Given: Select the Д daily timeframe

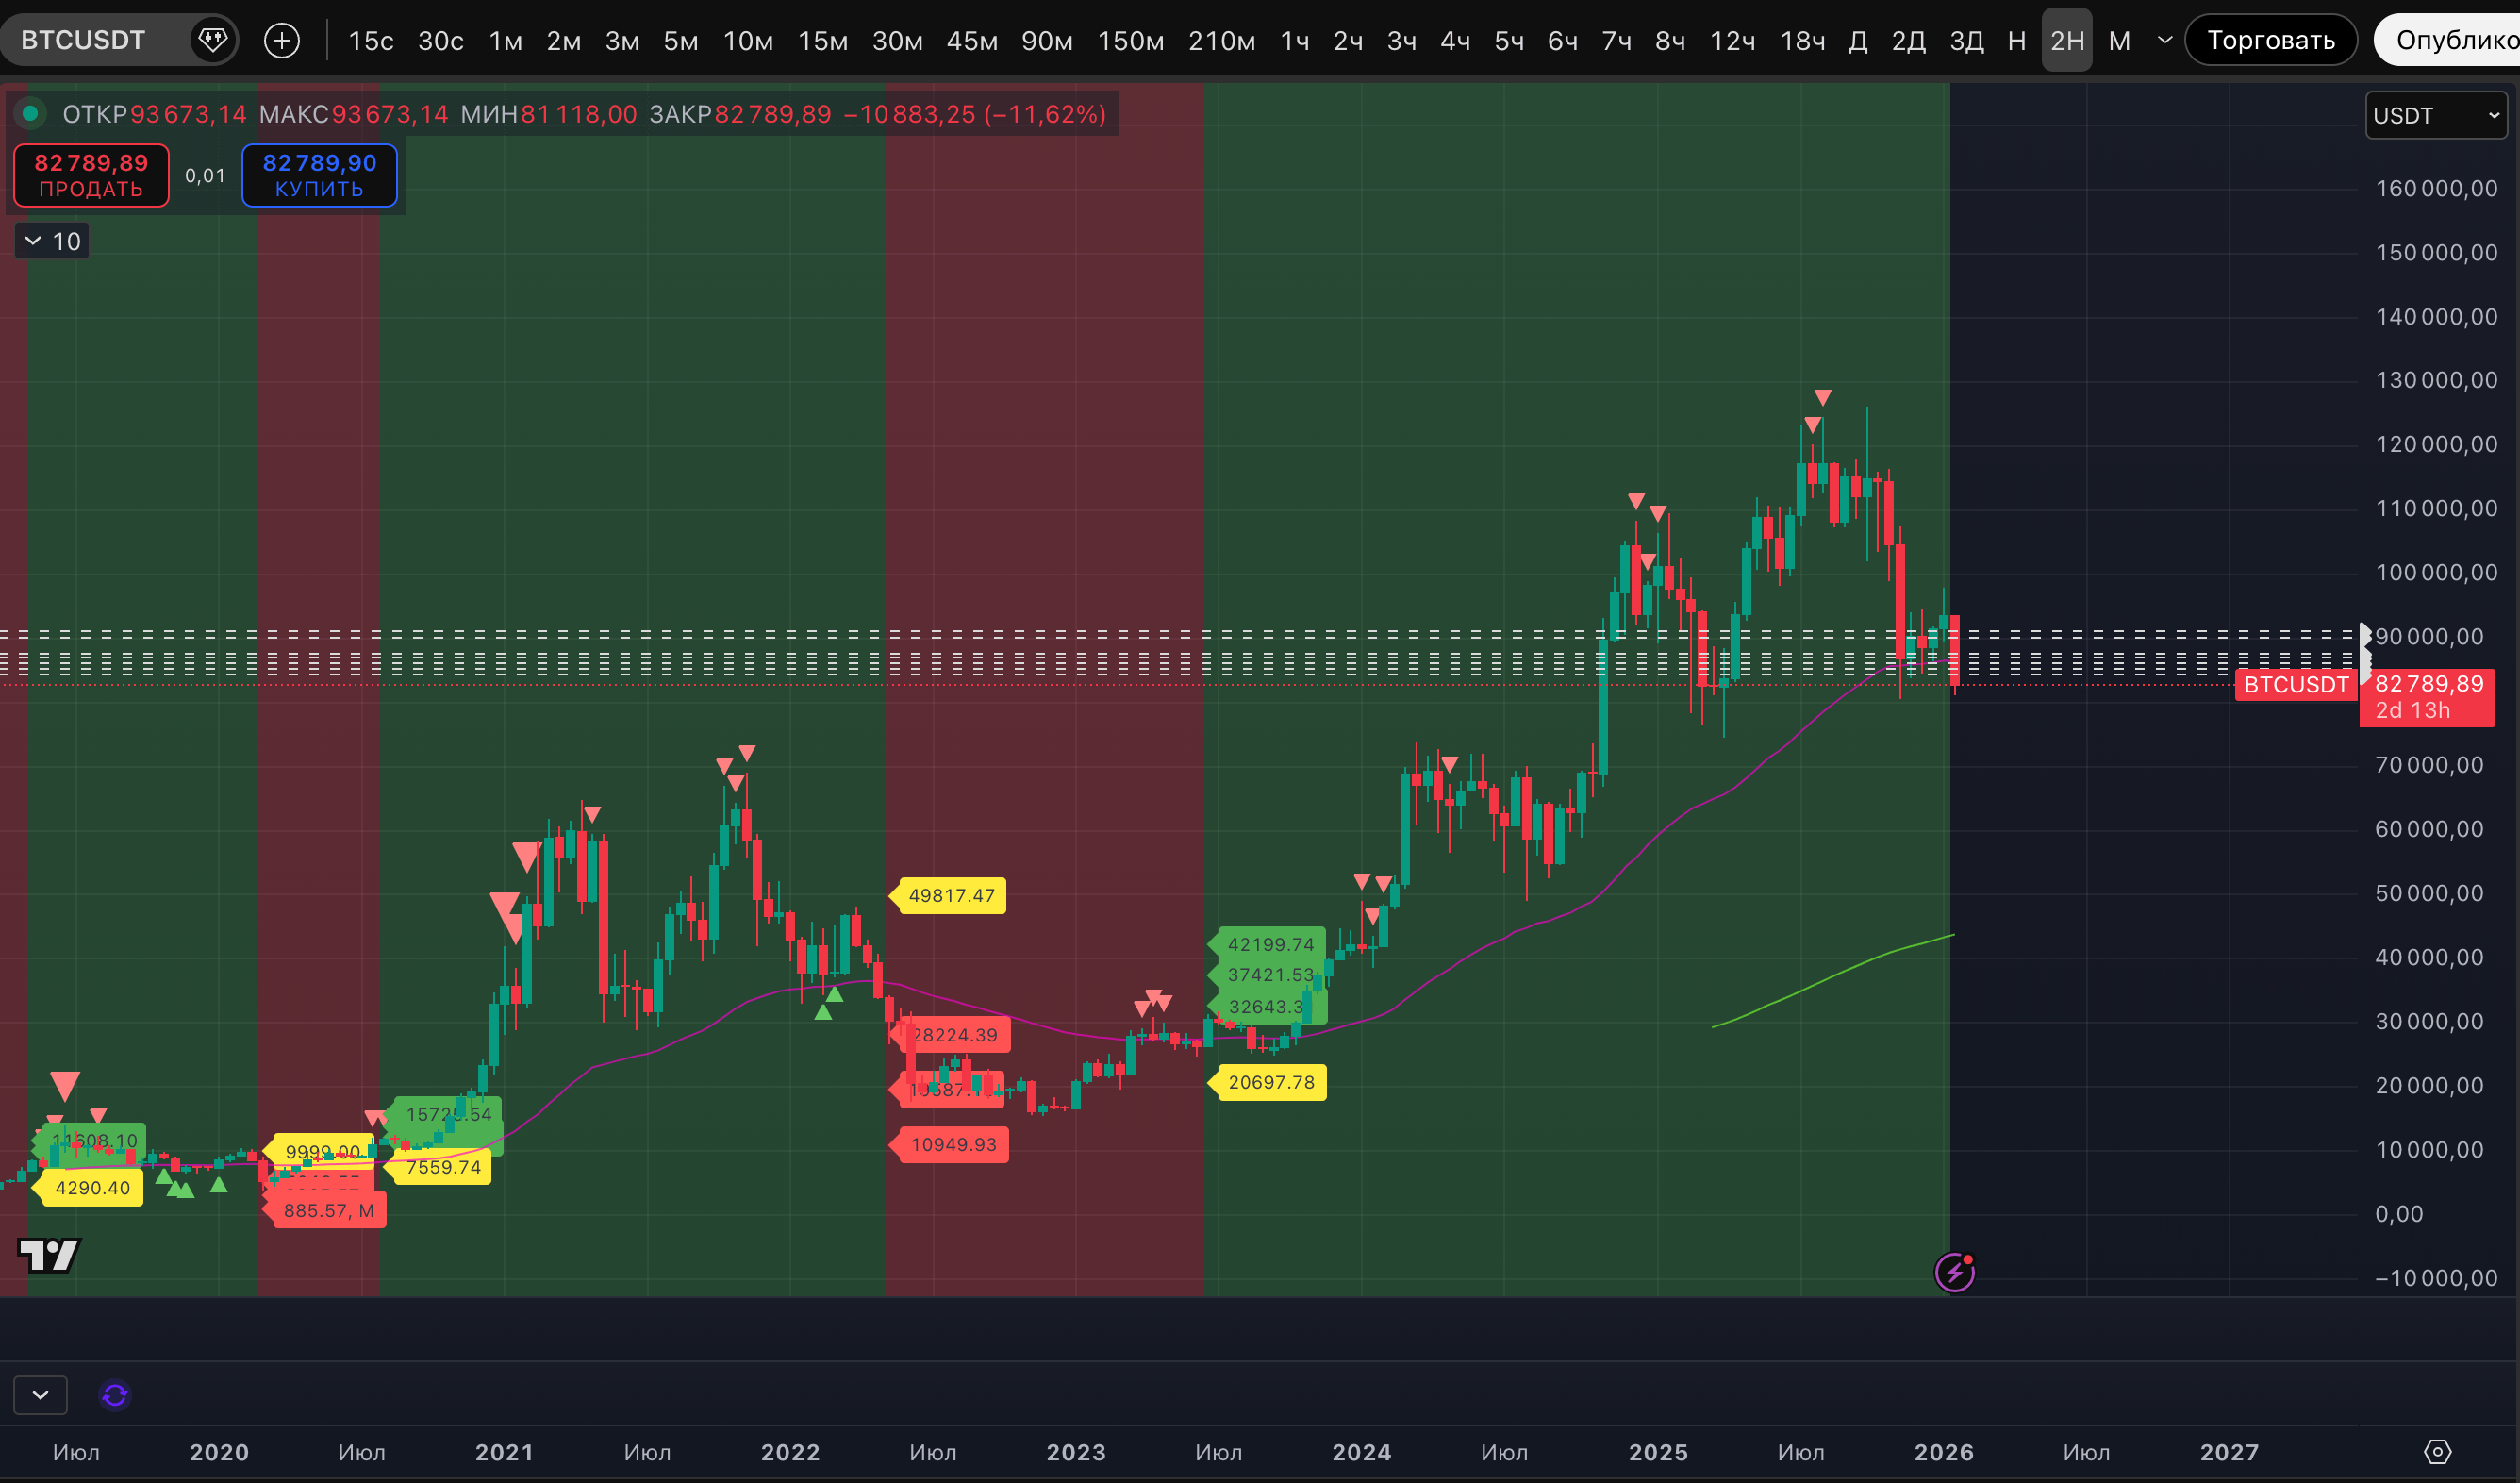Looking at the screenshot, I should 1857,40.
